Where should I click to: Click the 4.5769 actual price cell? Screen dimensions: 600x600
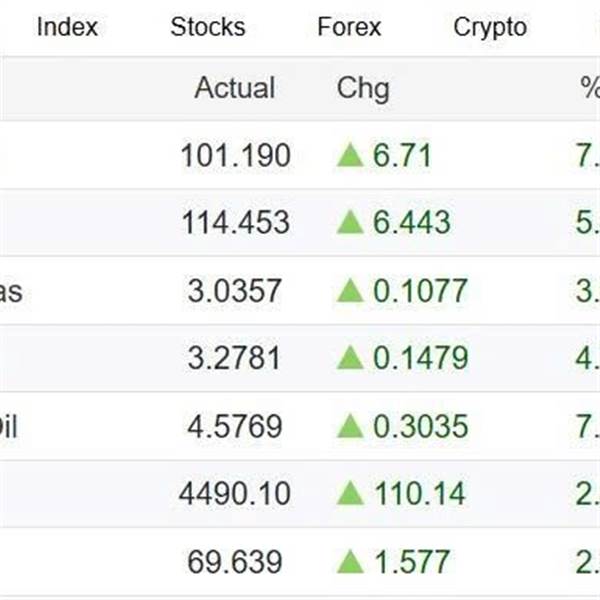235,426
